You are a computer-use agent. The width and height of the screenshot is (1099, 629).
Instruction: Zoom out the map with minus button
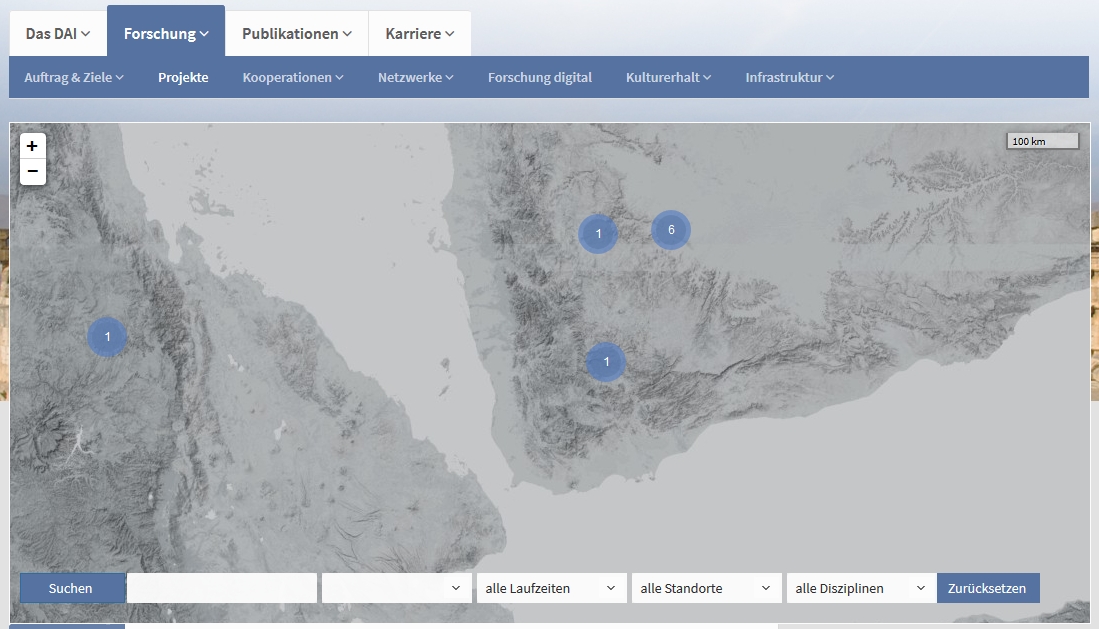pos(33,172)
